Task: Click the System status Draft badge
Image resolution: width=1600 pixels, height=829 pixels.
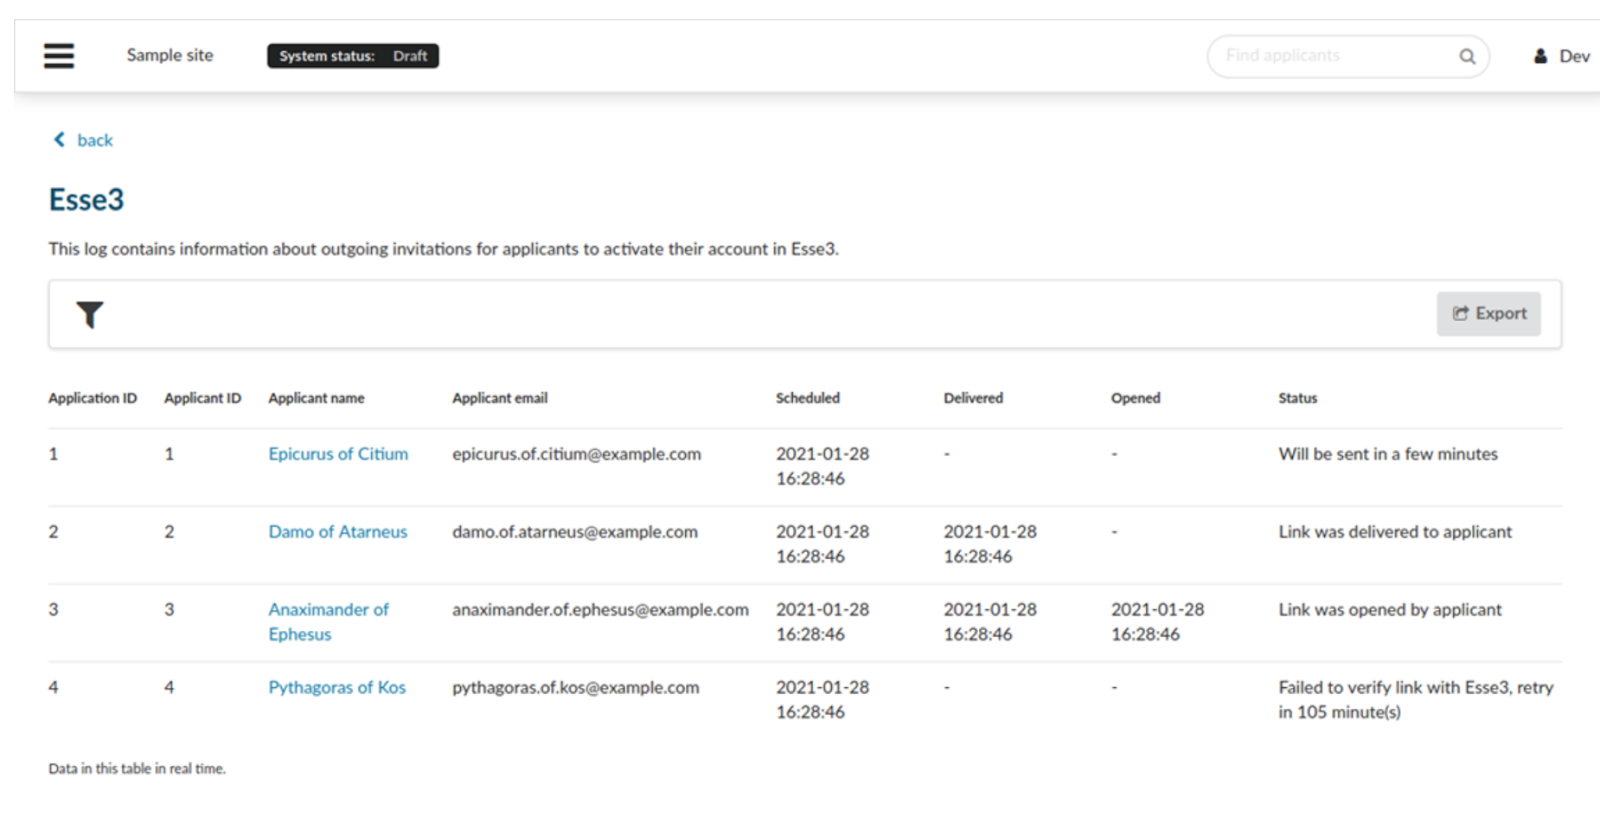Action: tap(353, 56)
